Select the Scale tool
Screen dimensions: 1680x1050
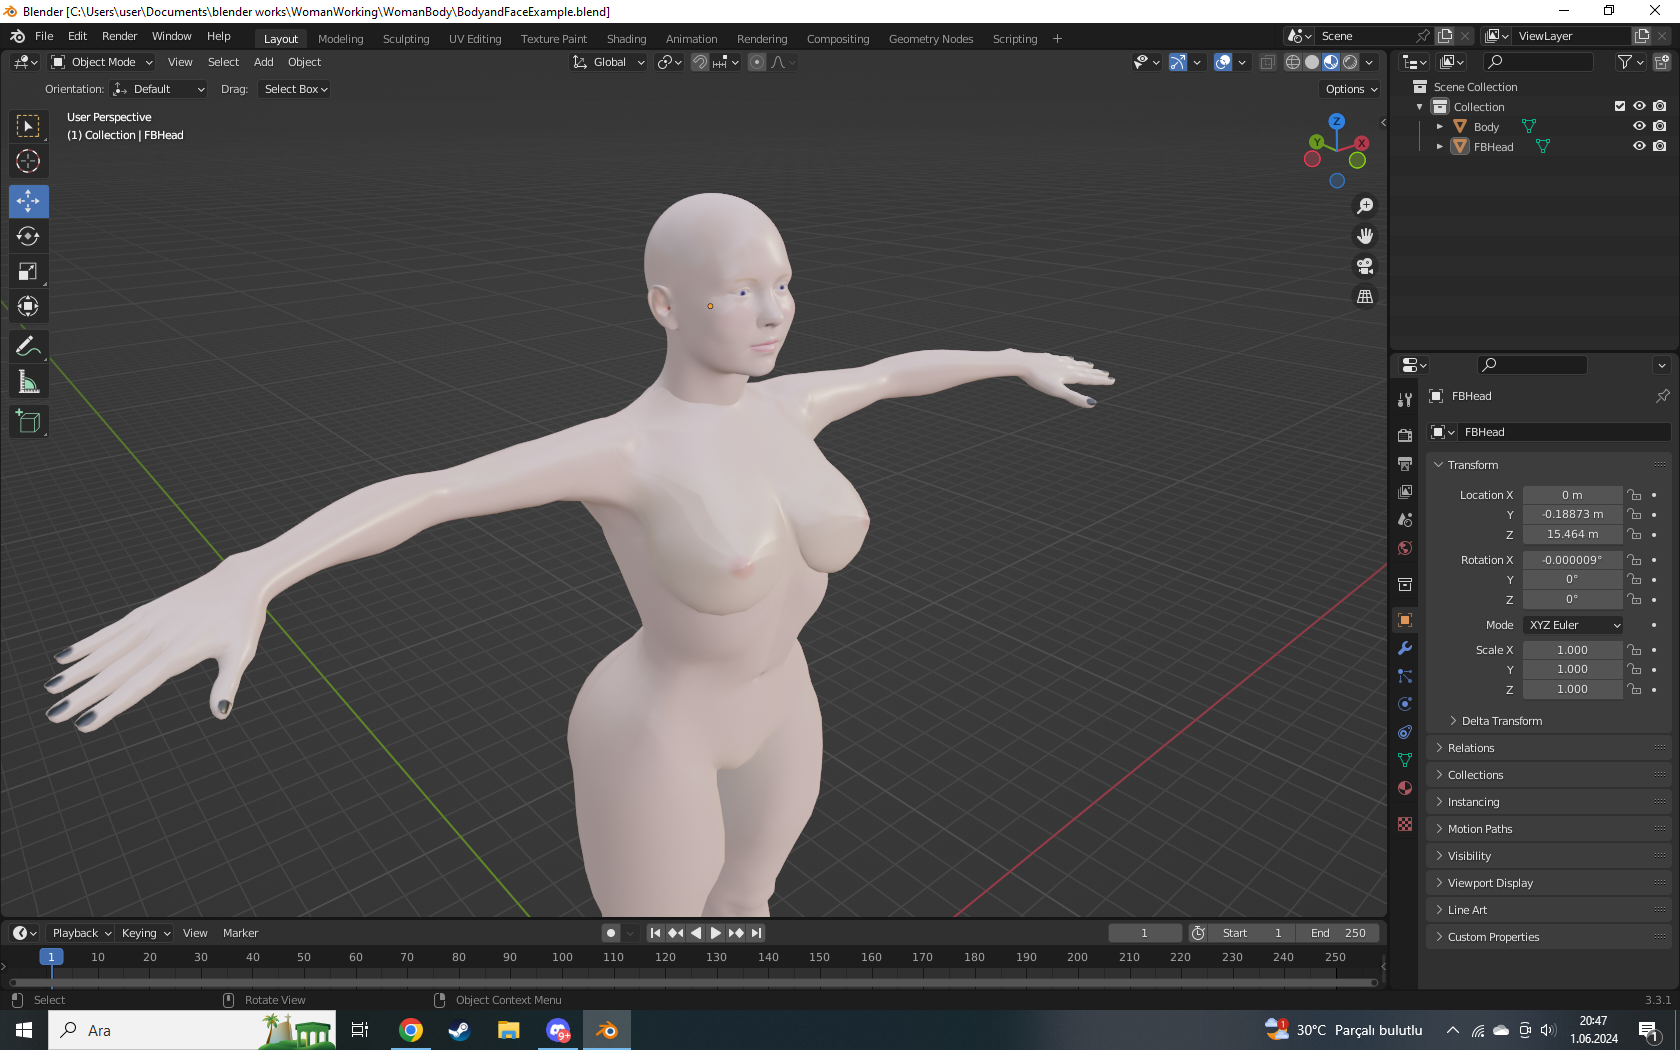pos(28,271)
